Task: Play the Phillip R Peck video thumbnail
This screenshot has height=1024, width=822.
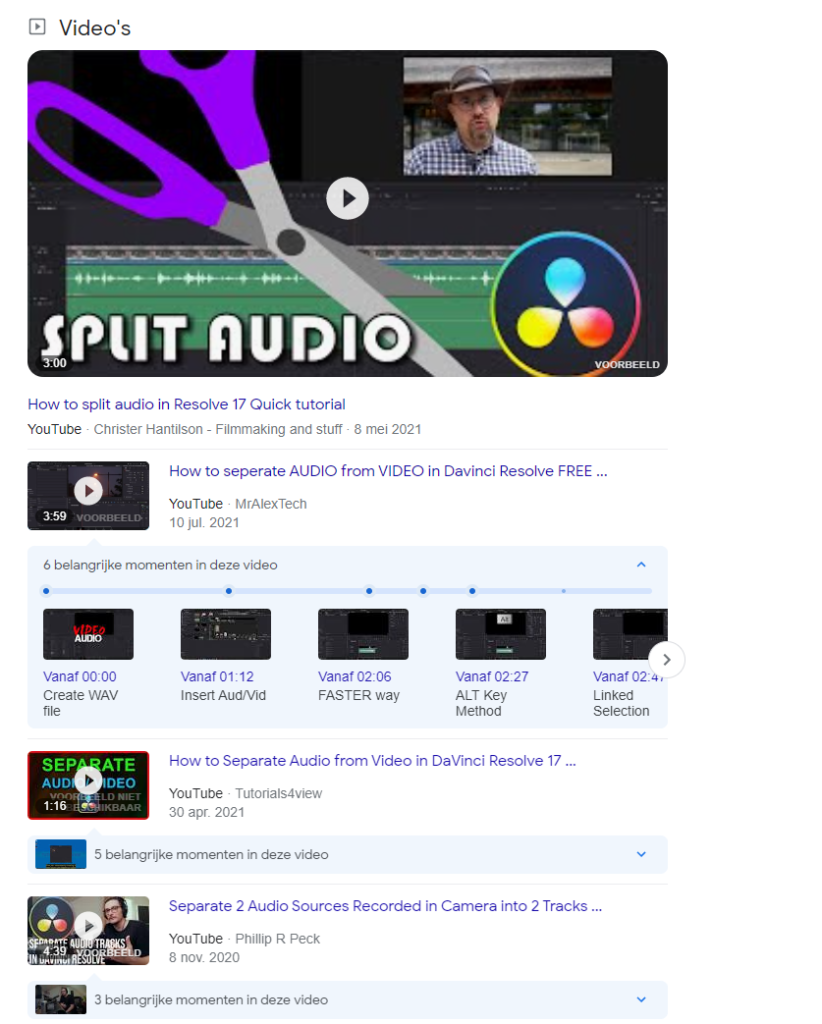Action: pyautogui.click(x=88, y=931)
